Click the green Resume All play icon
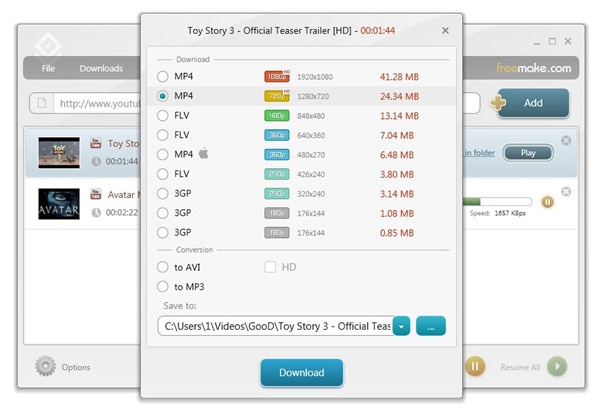This screenshot has height=413, width=600. [557, 366]
